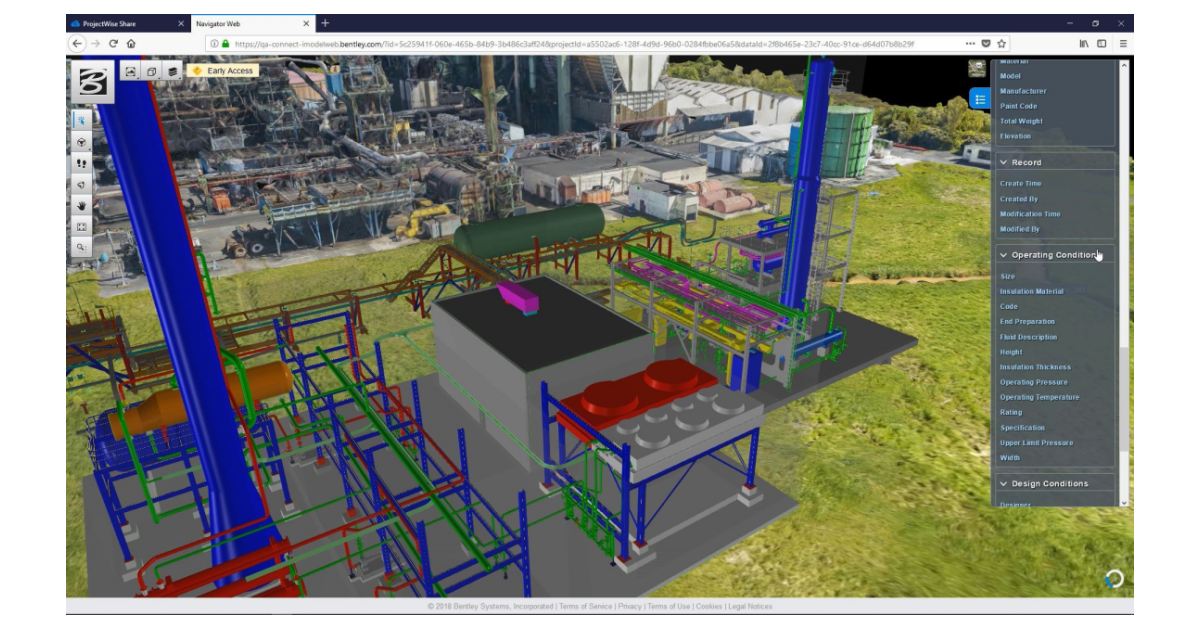Choose the Rotate view tool
This screenshot has width=1200, height=627.
point(82,142)
